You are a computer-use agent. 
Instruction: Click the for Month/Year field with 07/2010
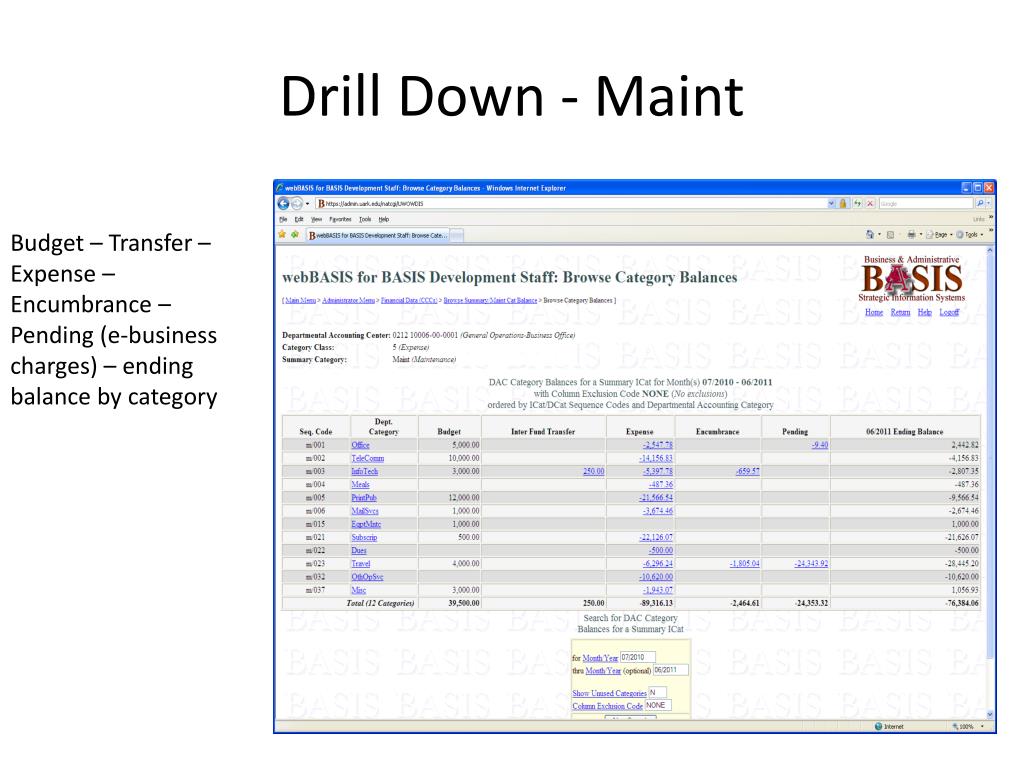pos(637,657)
